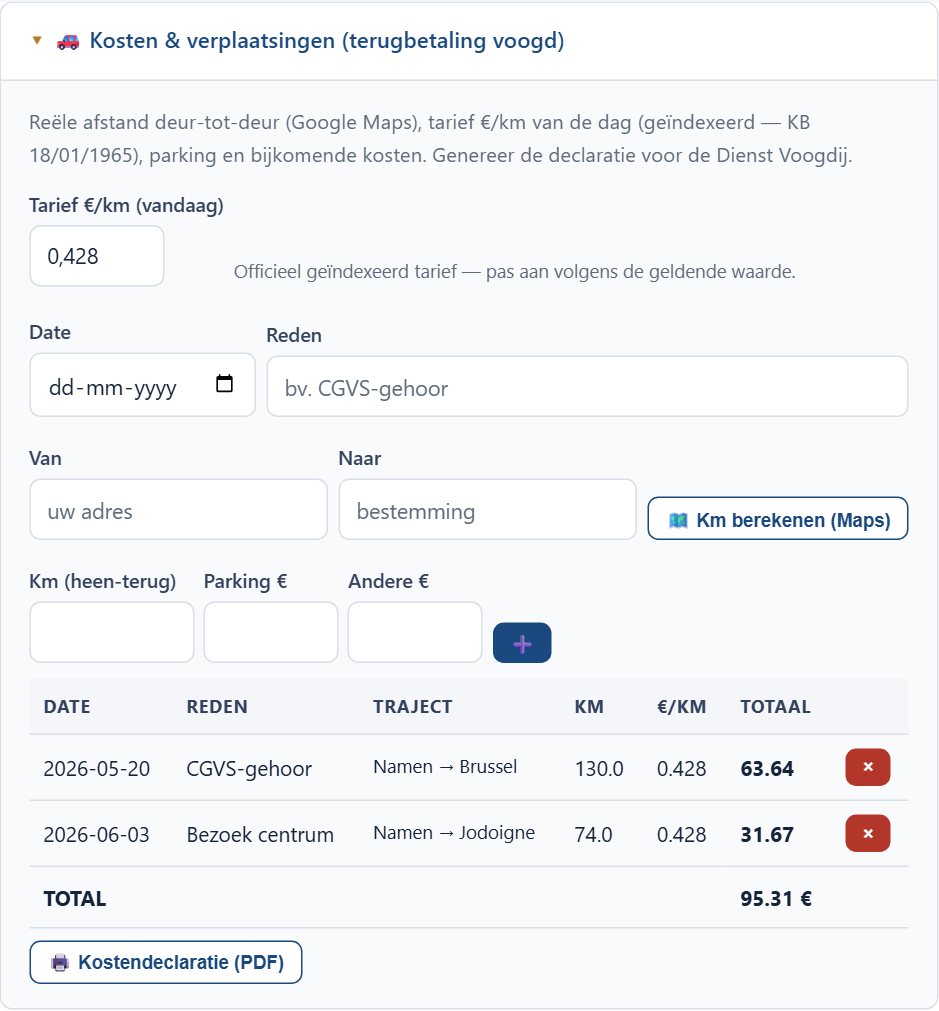Collapse the Kosten & verplaatsingen section triangle
The image size is (939, 1011).
tap(37, 41)
